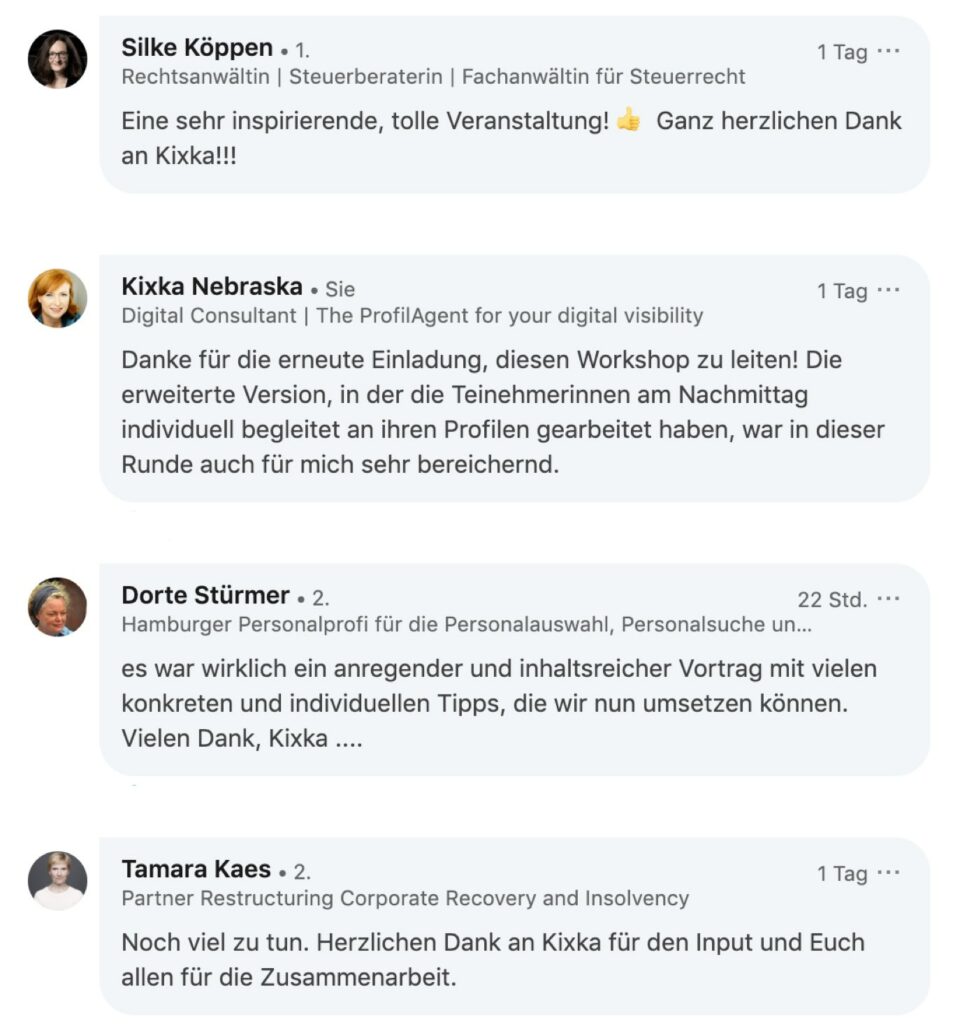
Task: Click the Dorte Stürmer name link
Action: [205, 595]
